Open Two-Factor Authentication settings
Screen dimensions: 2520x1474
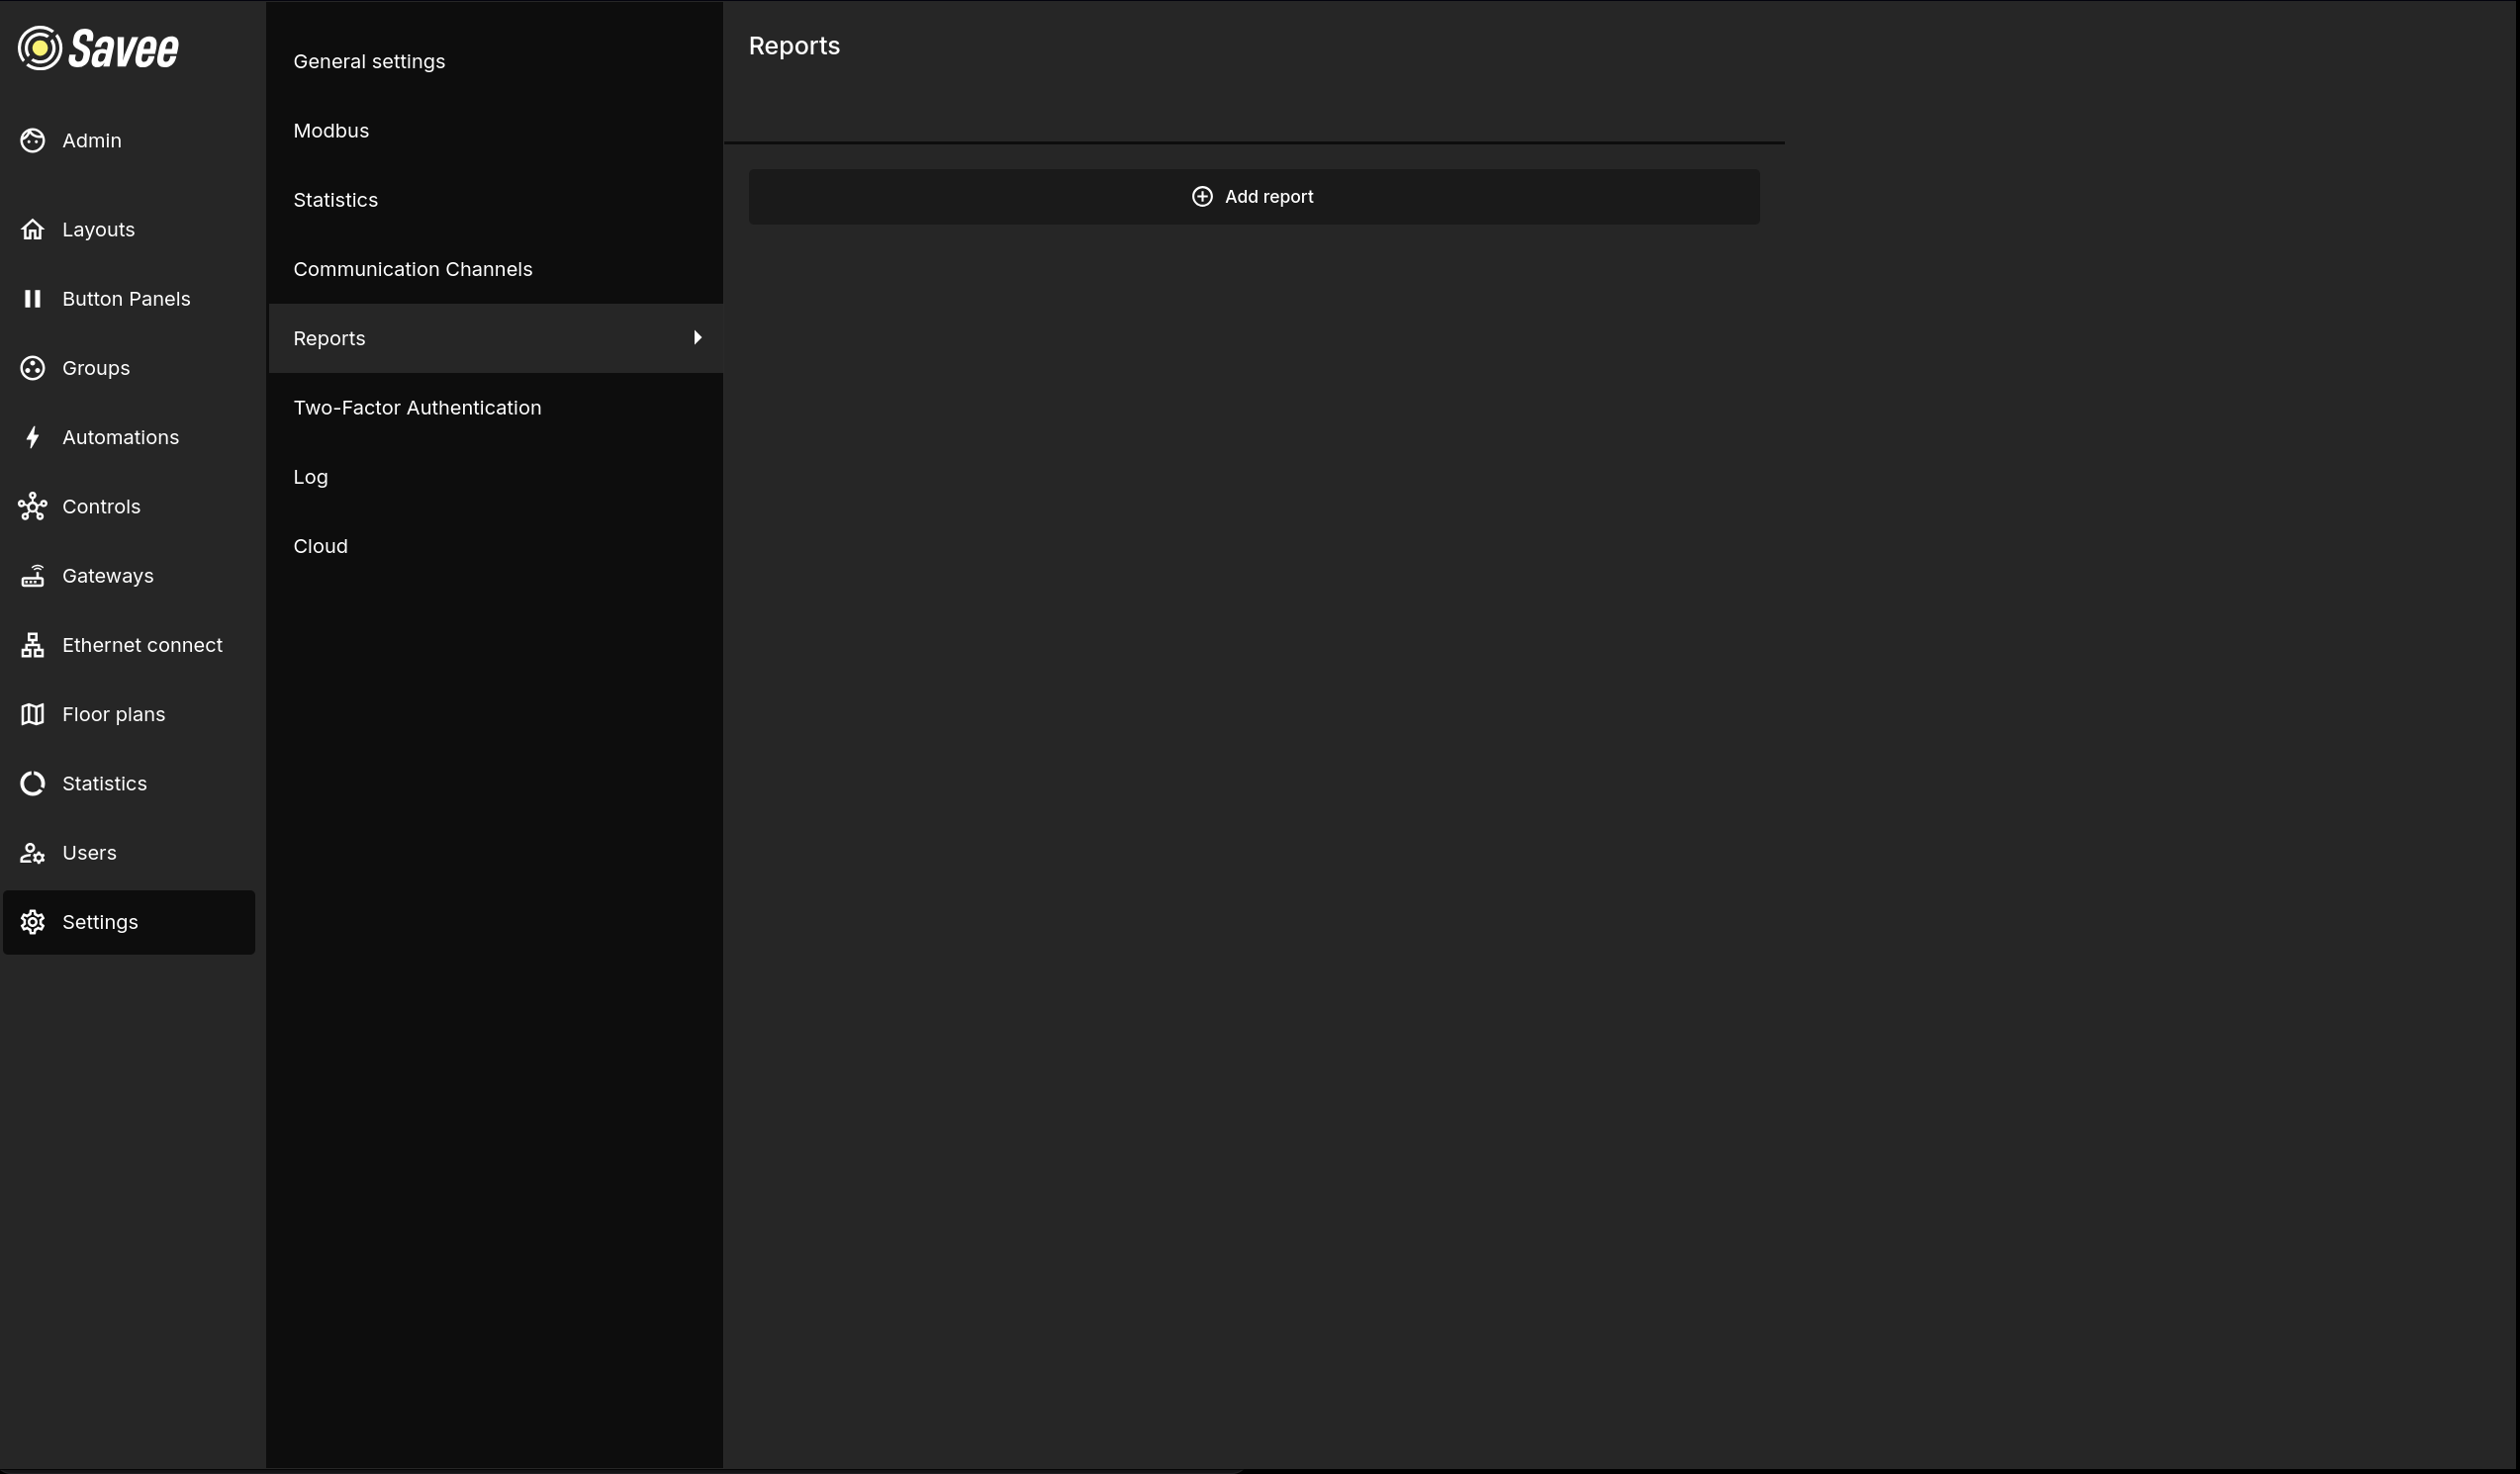click(x=417, y=408)
